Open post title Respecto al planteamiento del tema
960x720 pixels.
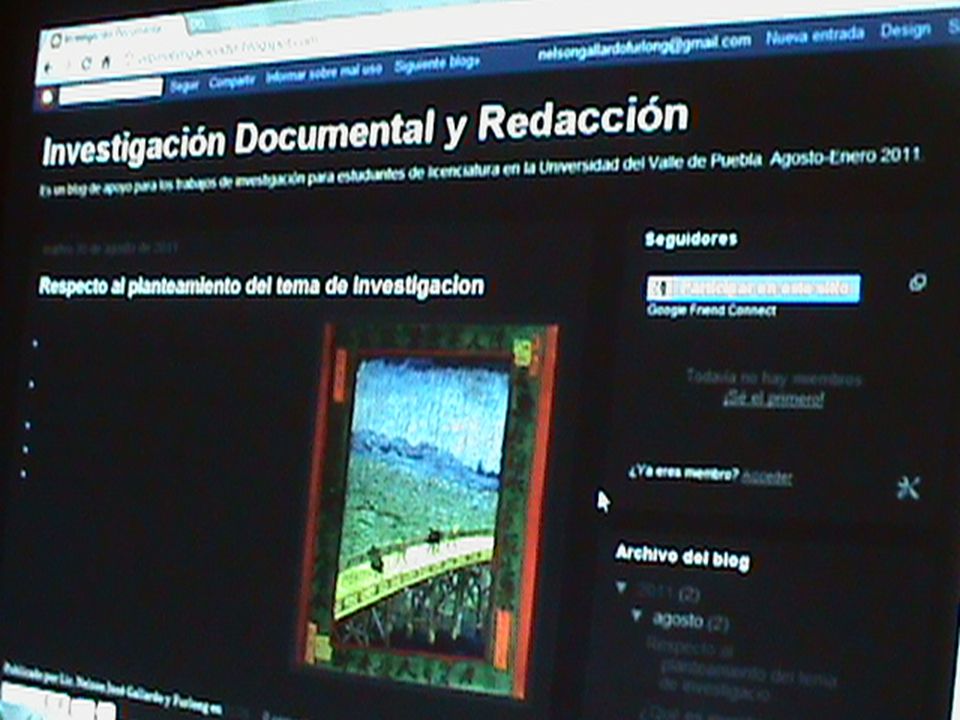point(261,286)
